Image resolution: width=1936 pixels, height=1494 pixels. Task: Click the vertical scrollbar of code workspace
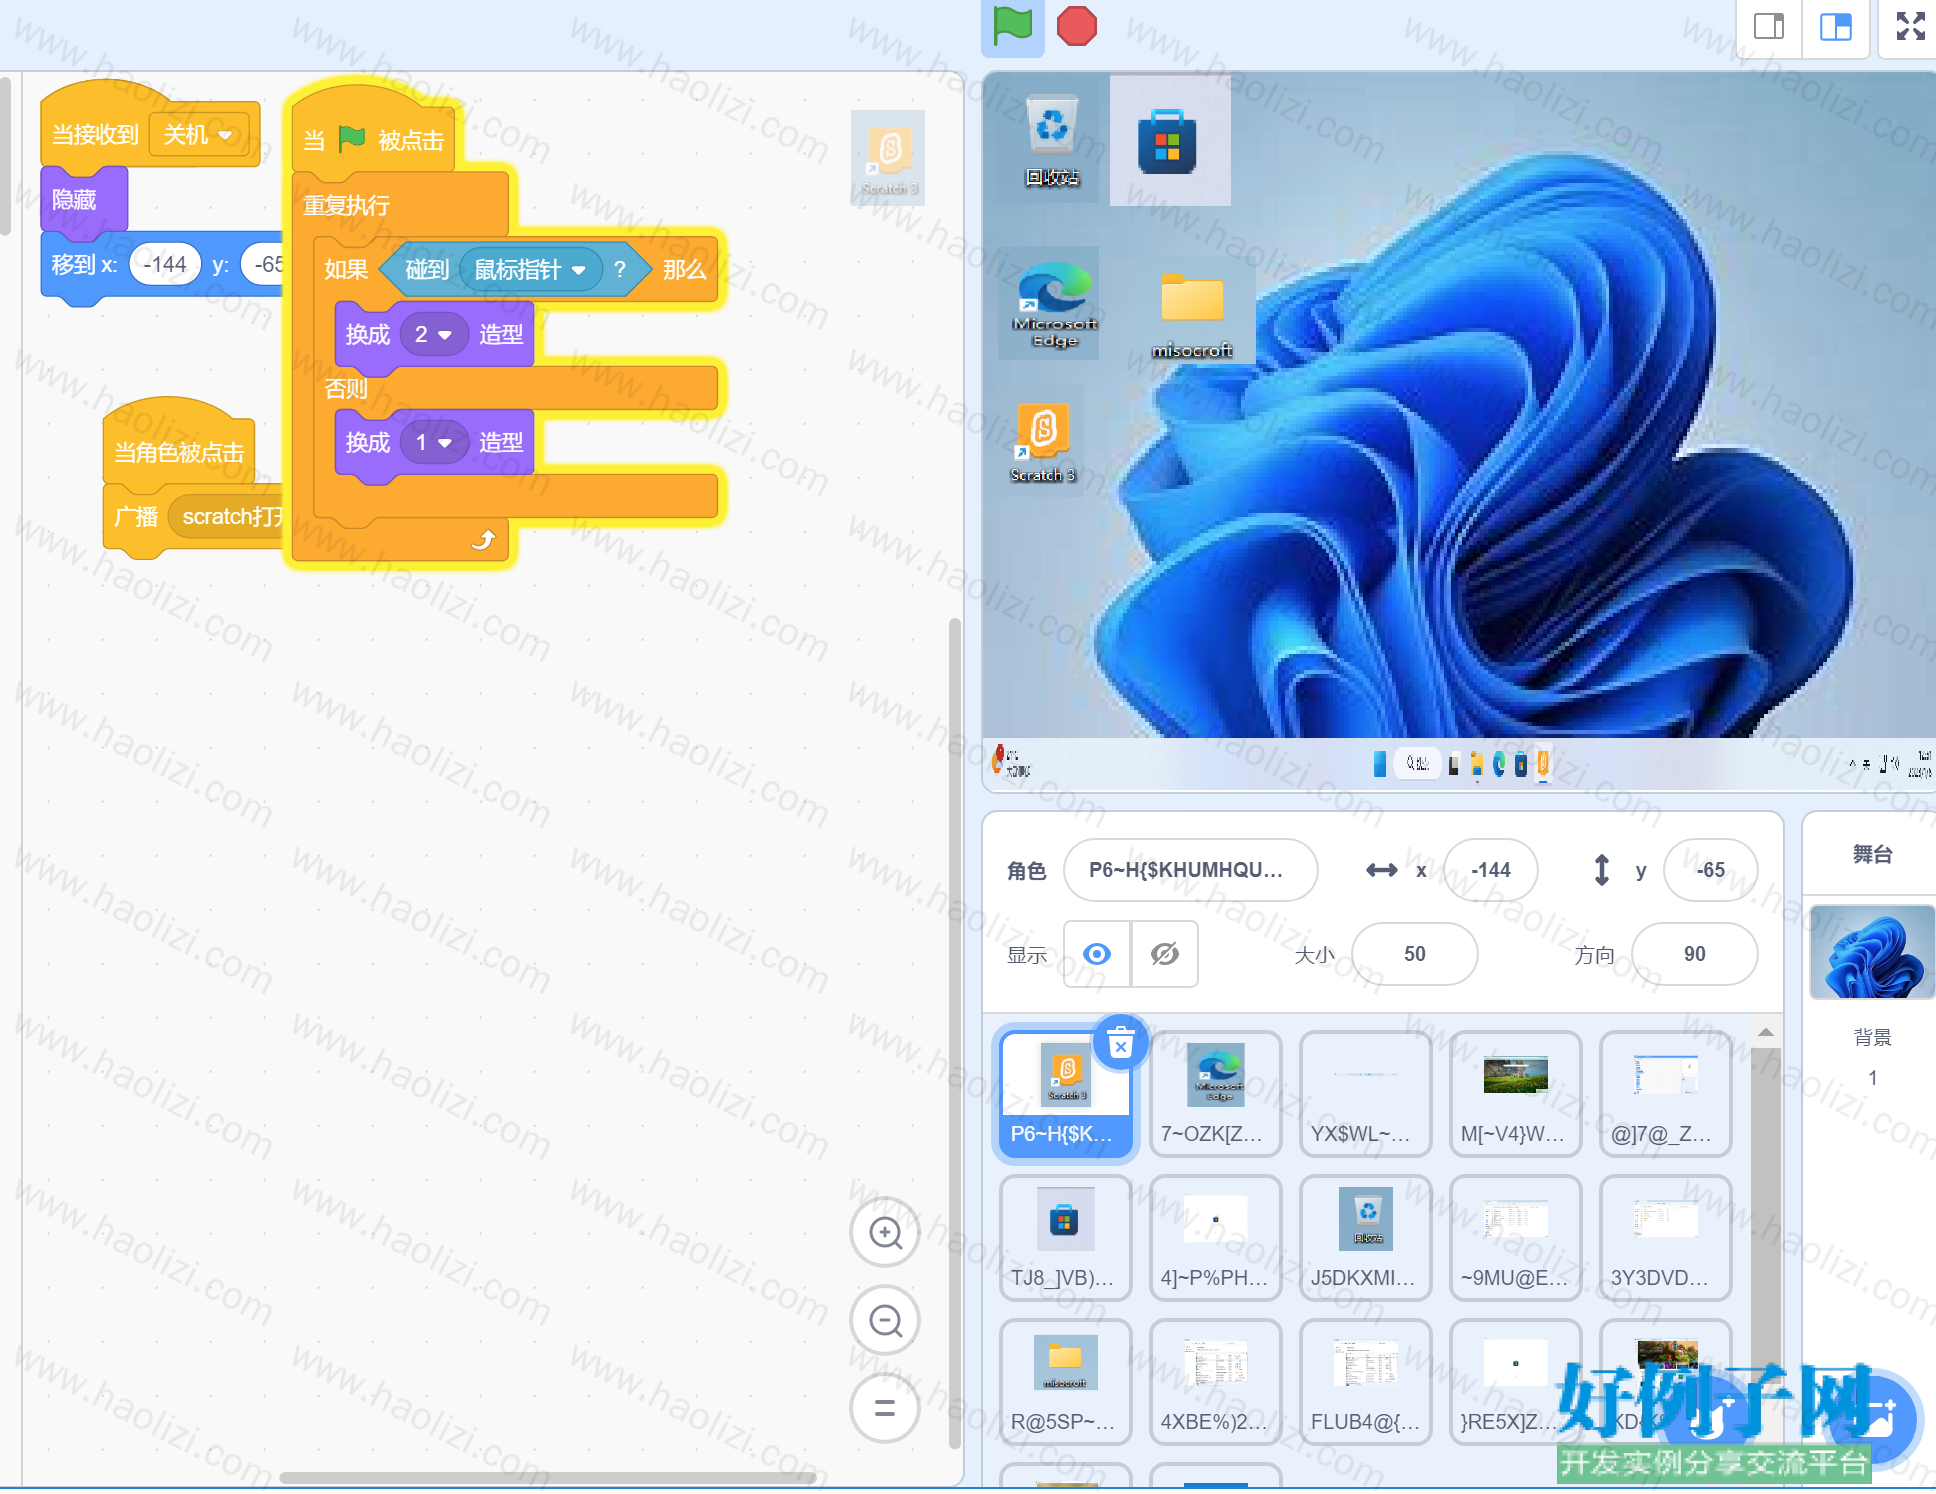pos(954,1035)
